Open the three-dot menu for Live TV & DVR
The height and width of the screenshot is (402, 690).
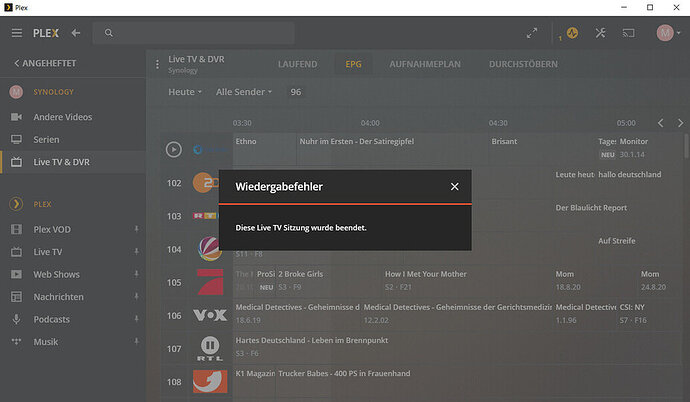coord(157,64)
